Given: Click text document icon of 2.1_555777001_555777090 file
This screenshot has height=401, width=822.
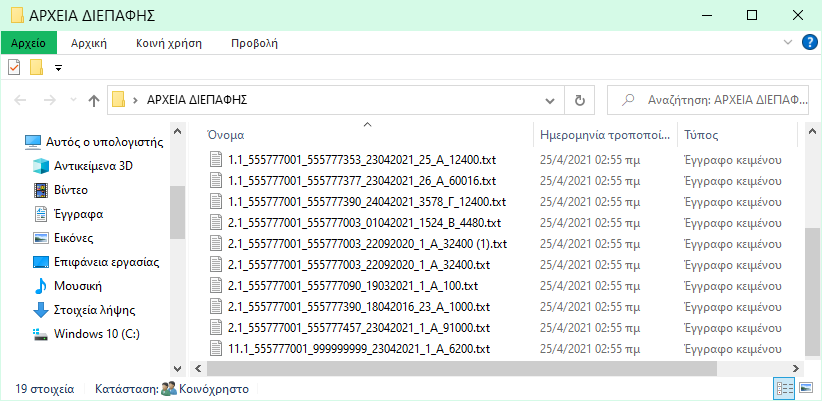Looking at the screenshot, I should pyautogui.click(x=216, y=286).
